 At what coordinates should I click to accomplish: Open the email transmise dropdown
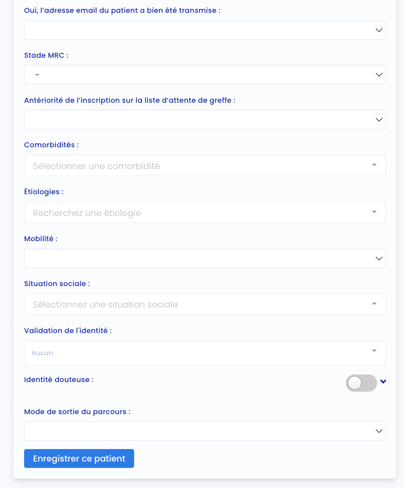click(205, 30)
